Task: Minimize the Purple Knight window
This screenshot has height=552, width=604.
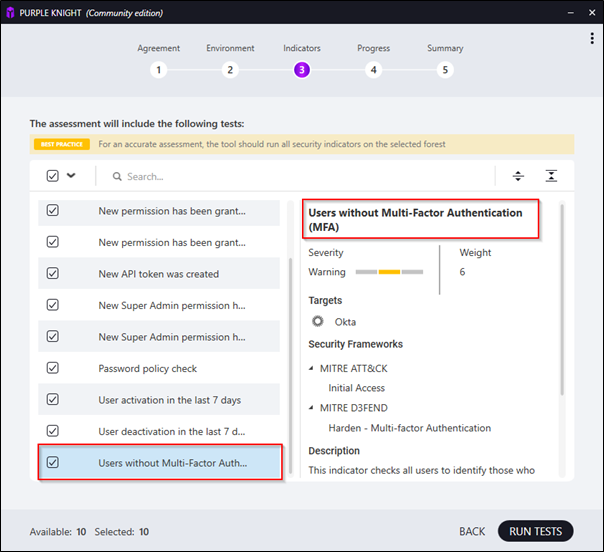Action: tap(570, 13)
